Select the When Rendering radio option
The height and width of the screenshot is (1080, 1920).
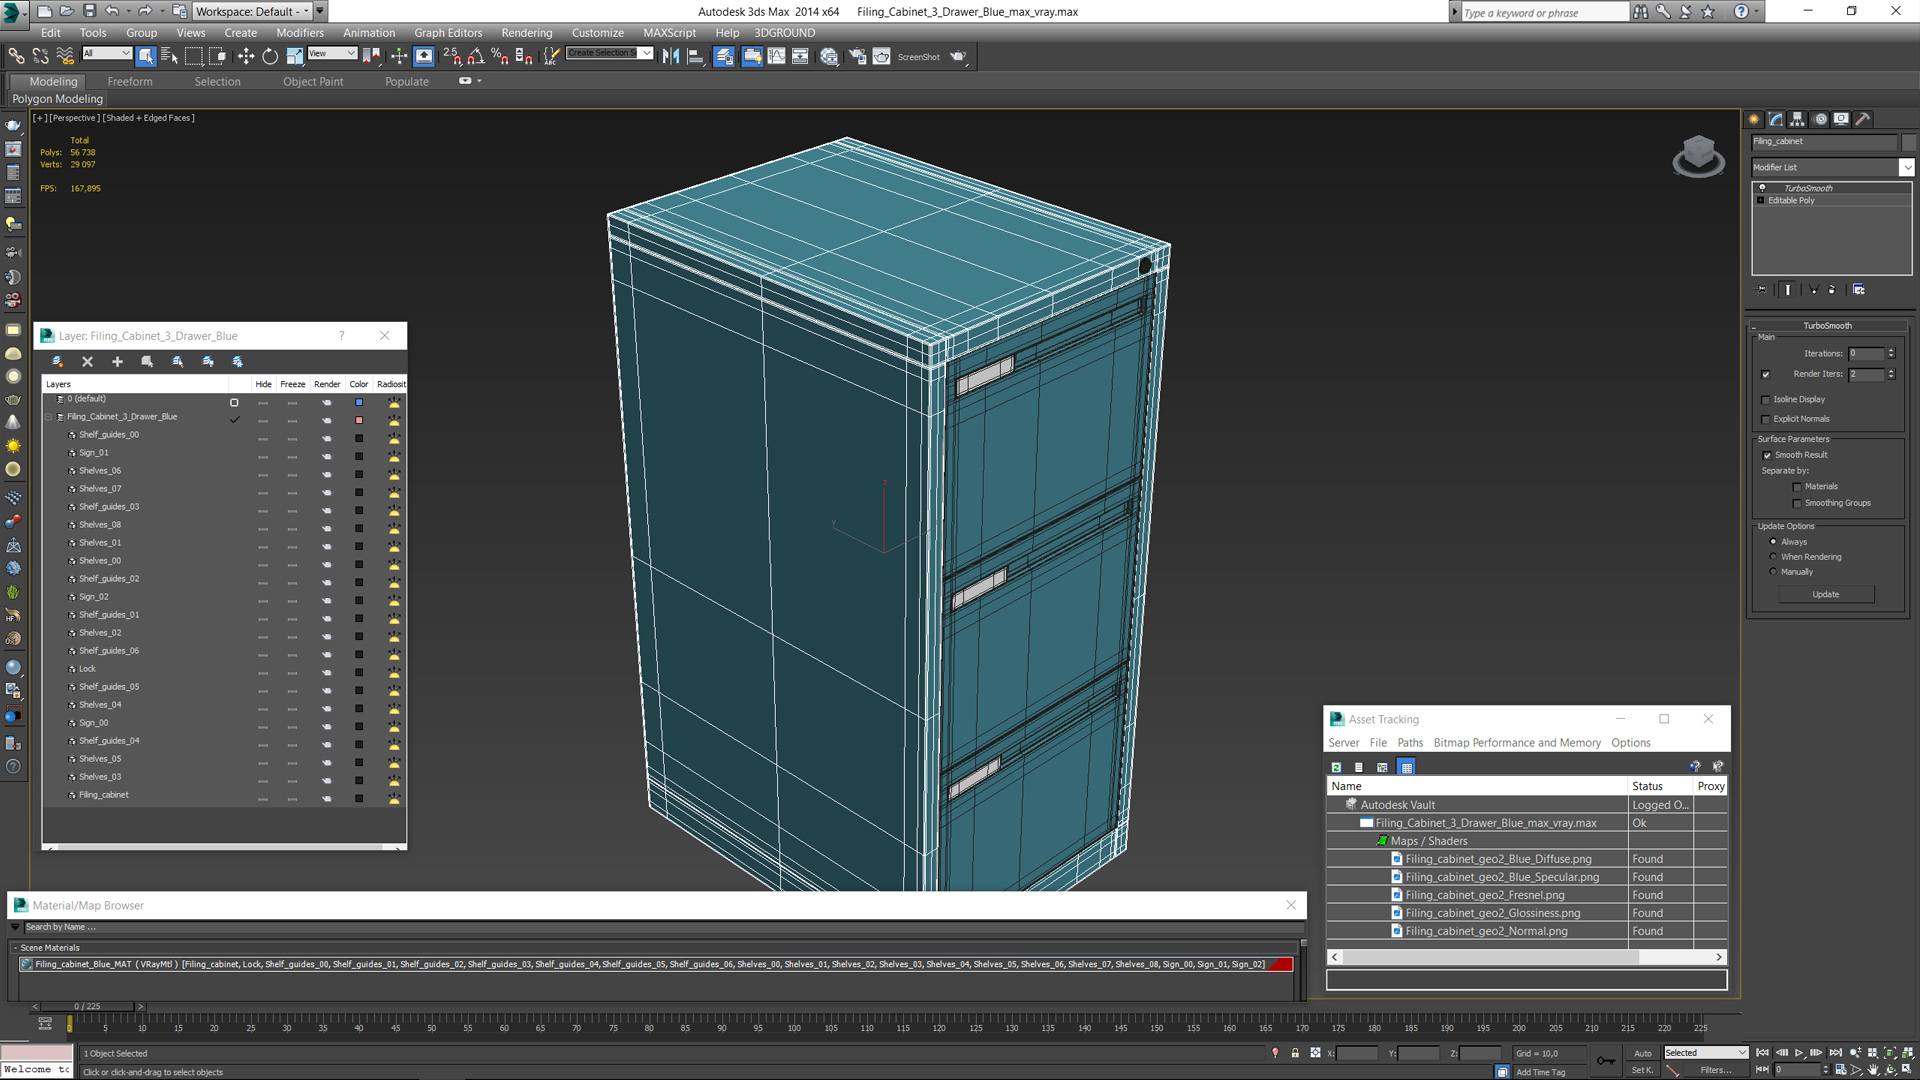pyautogui.click(x=1774, y=557)
